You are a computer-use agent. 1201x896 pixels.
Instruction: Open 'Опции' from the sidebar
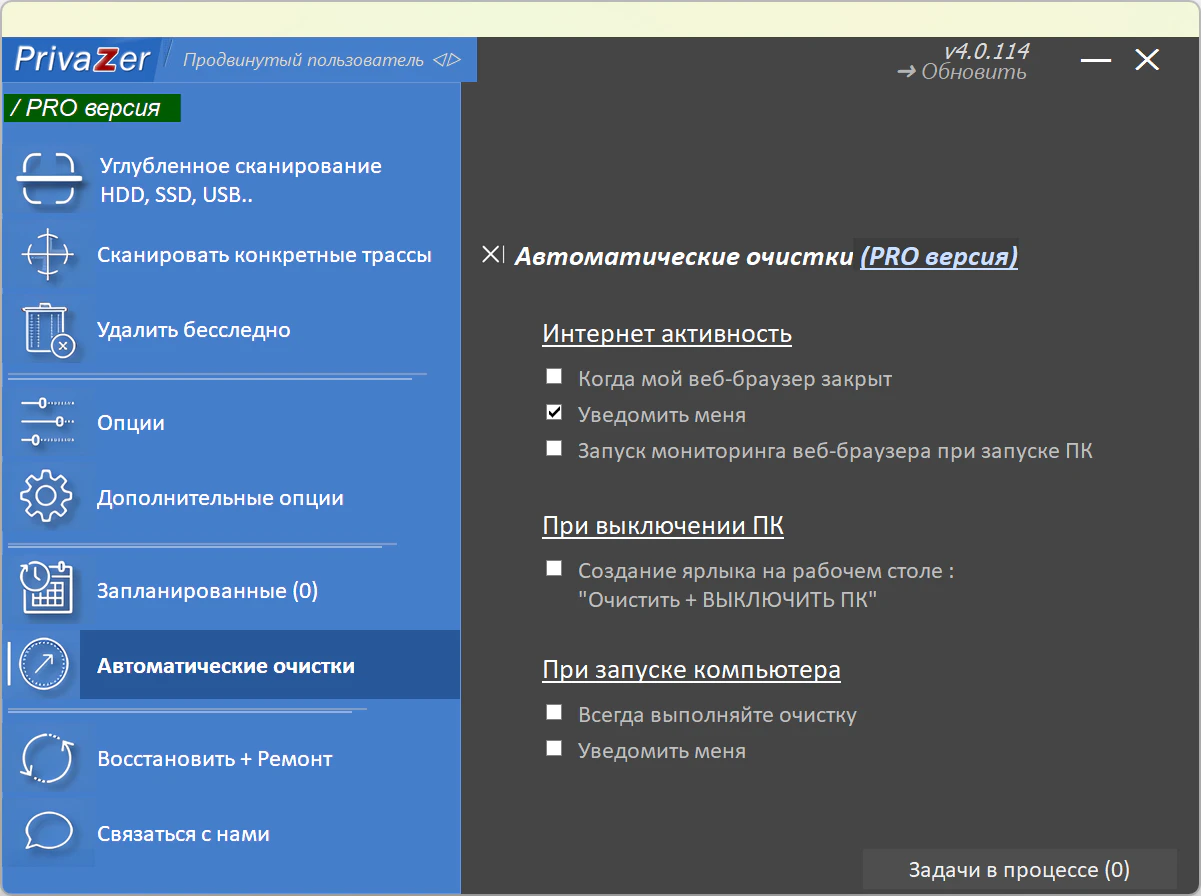131,423
